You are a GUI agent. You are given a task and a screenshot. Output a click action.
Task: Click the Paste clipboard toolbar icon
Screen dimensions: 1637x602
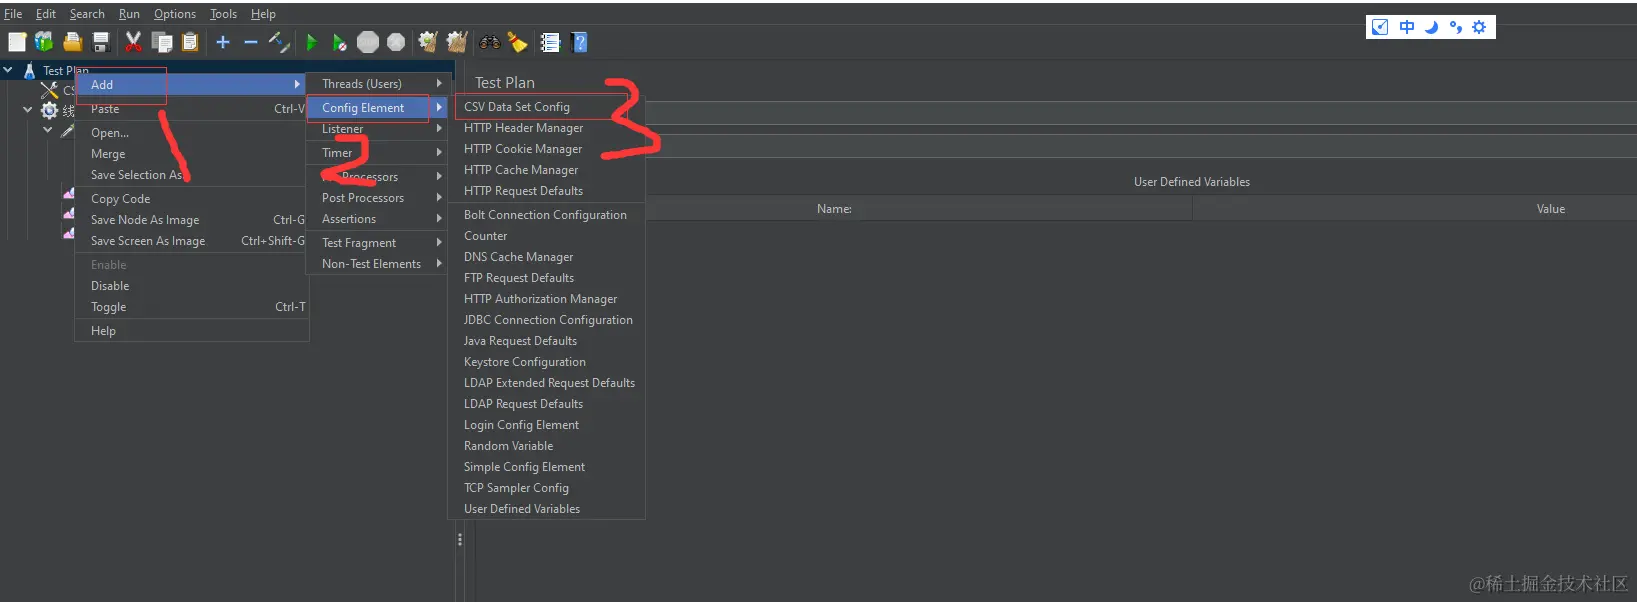pos(190,42)
